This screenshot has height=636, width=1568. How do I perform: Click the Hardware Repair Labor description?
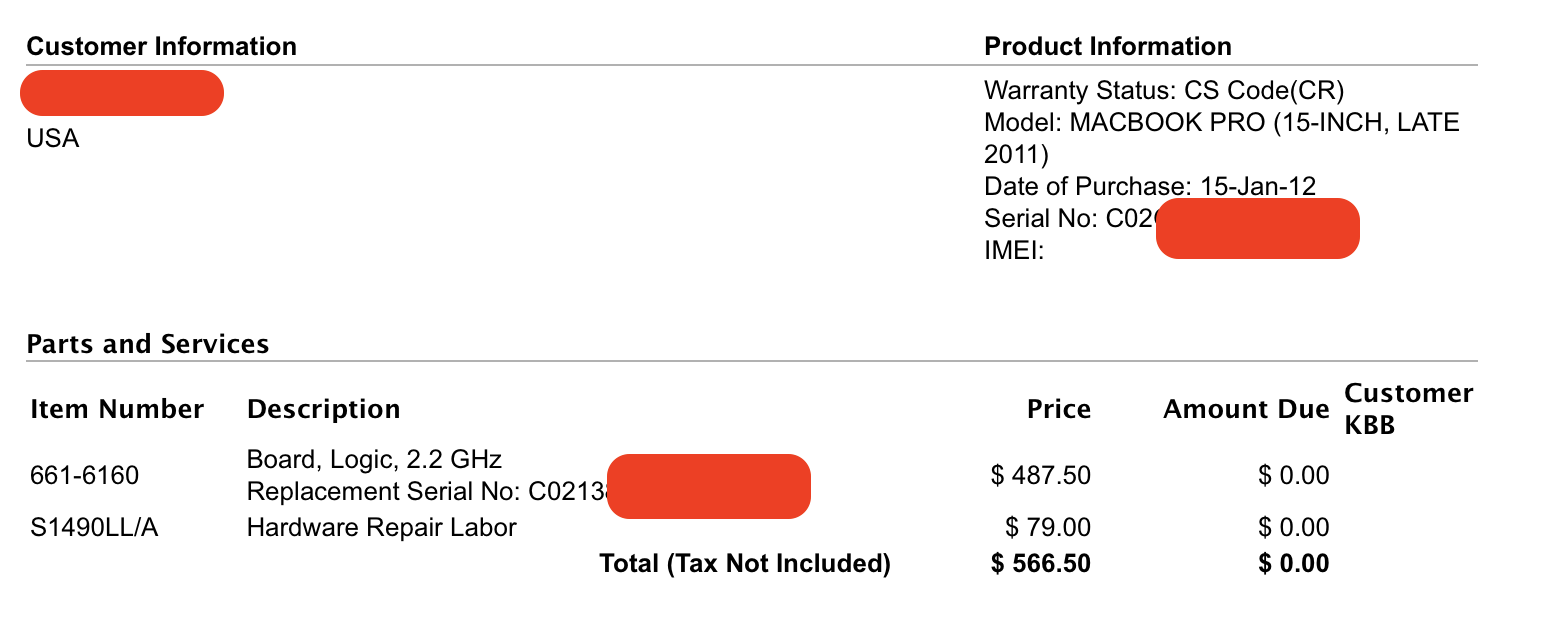pyautogui.click(x=381, y=527)
